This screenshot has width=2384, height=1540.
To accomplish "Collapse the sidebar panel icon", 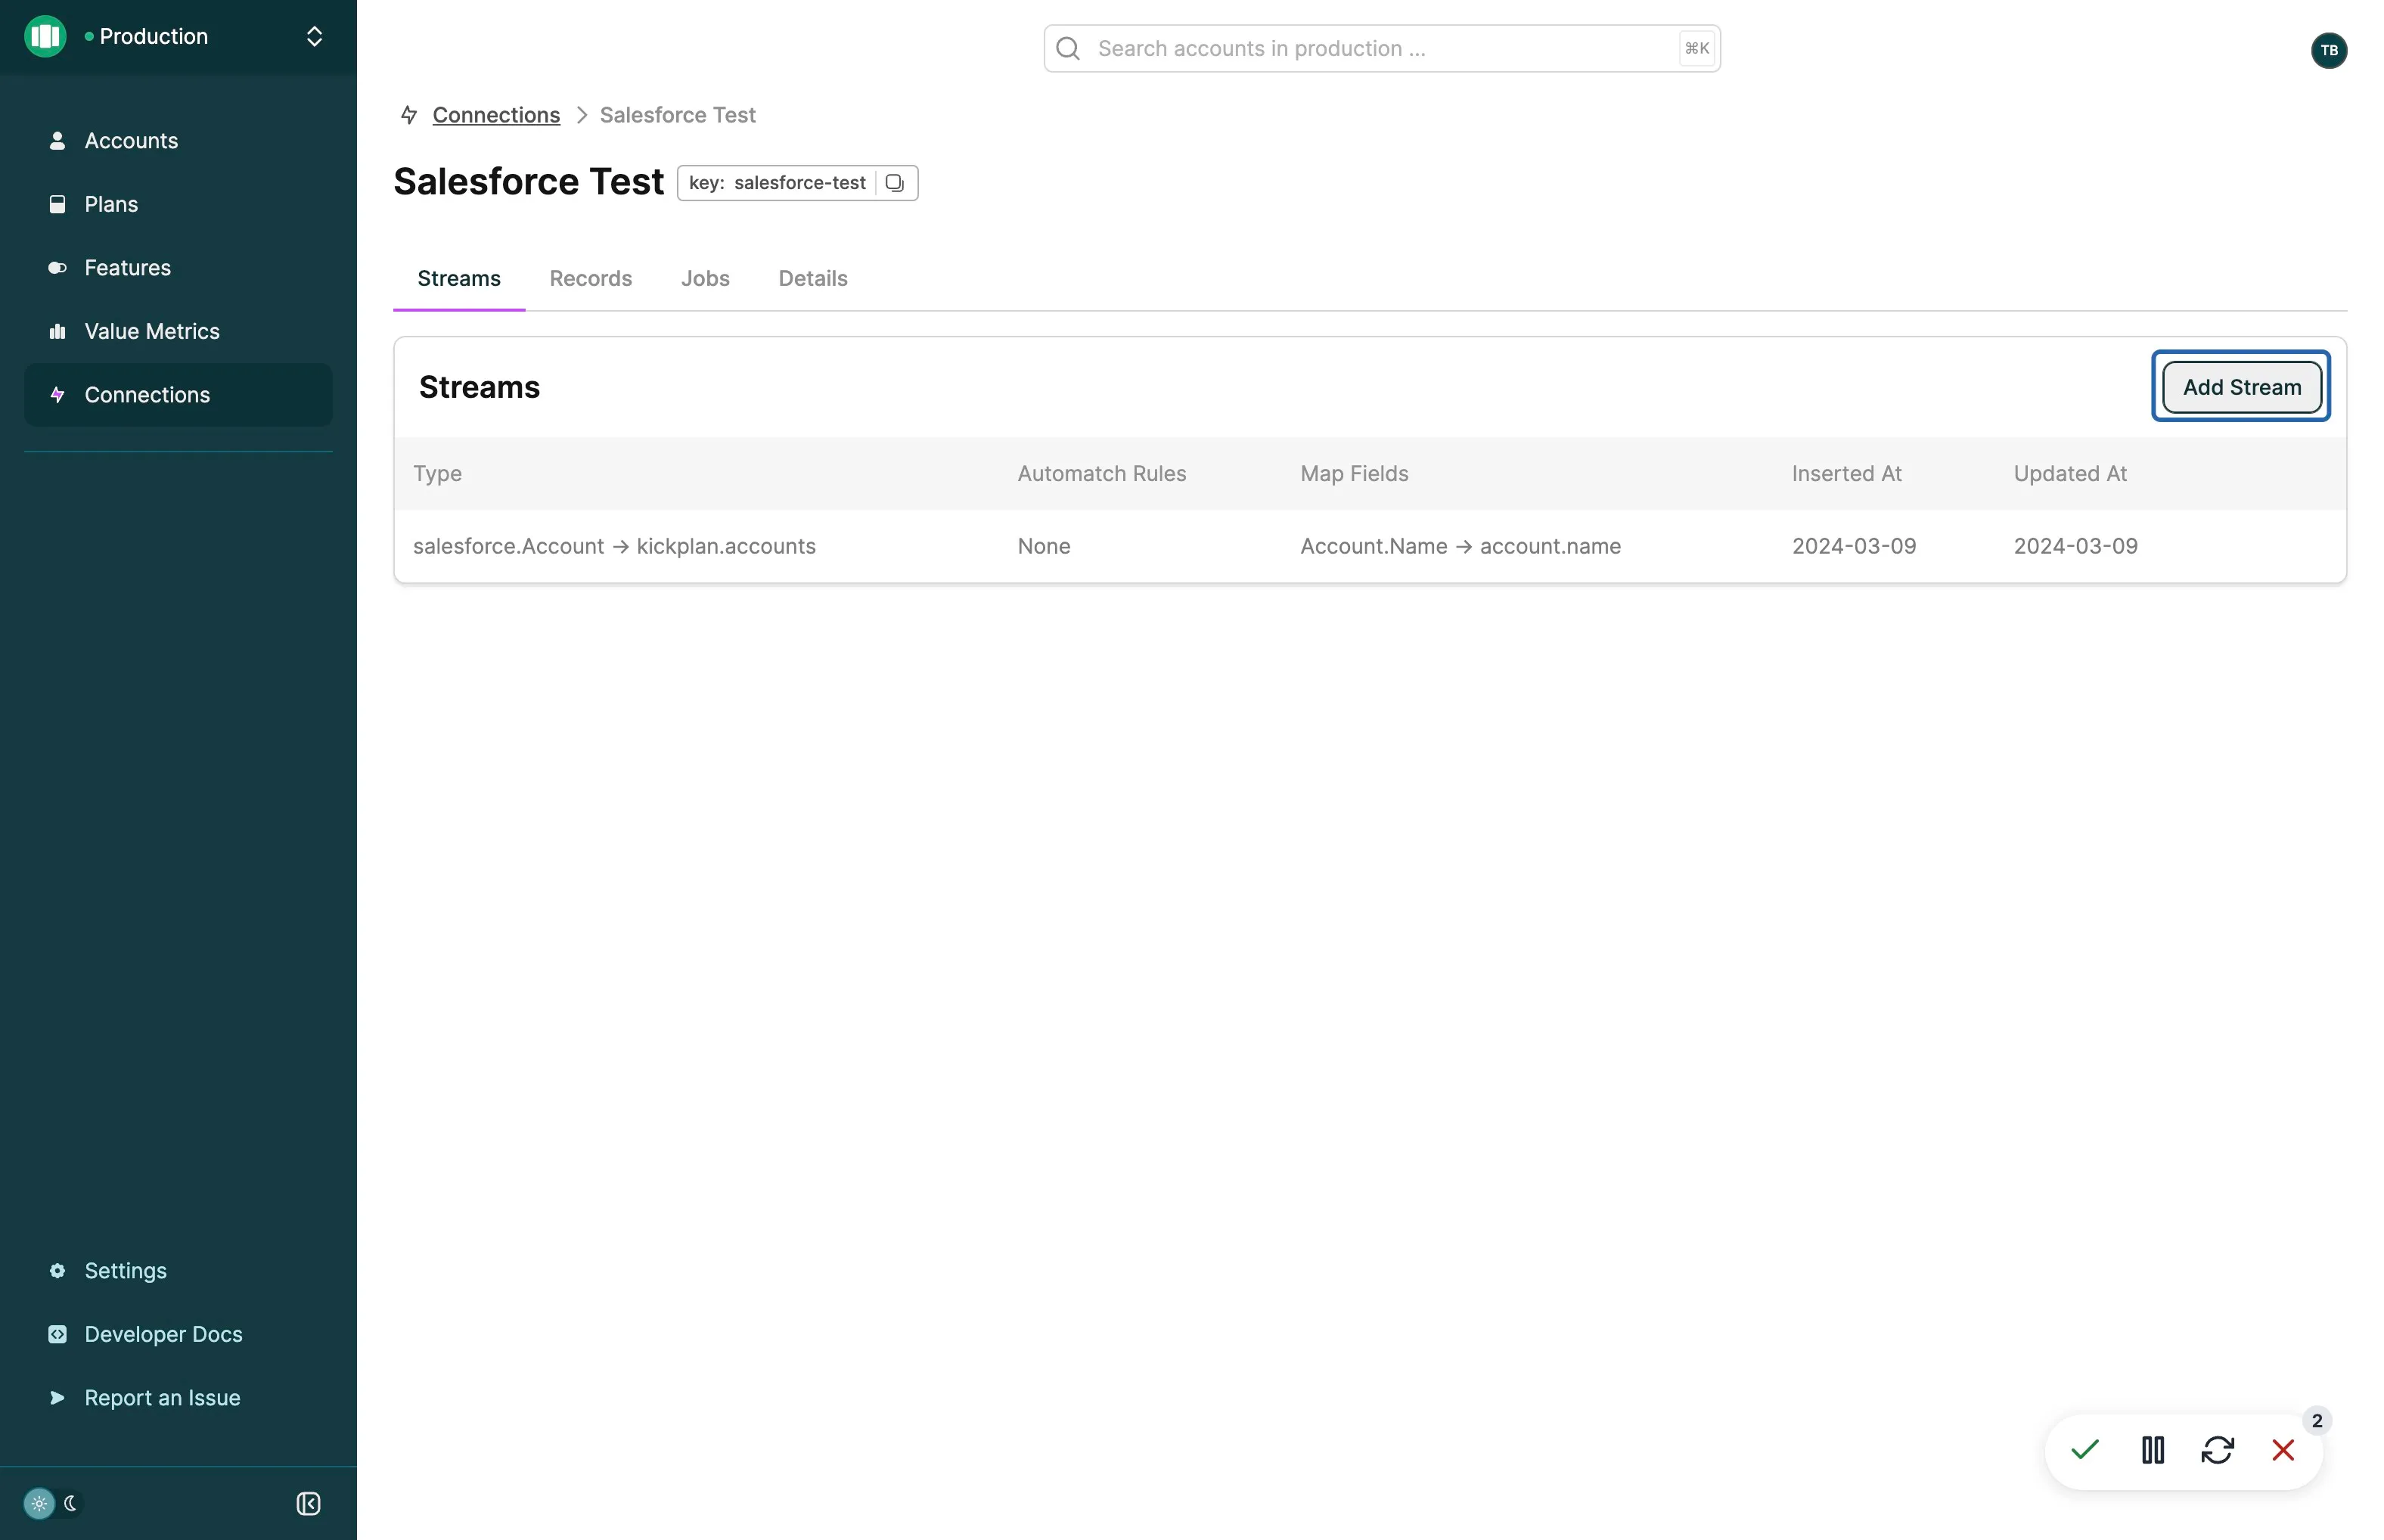I will (x=309, y=1504).
